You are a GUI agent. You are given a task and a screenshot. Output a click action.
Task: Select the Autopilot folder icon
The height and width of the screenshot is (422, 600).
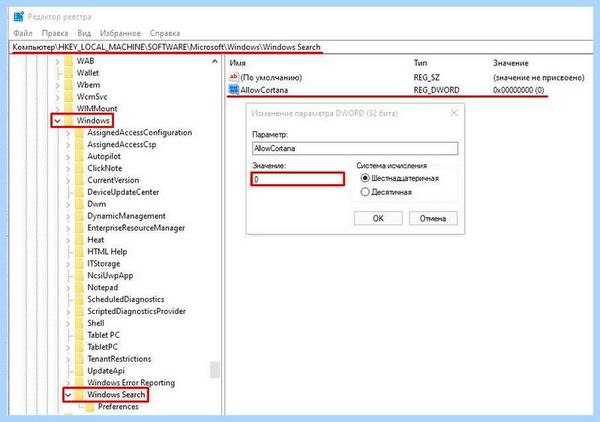point(79,156)
